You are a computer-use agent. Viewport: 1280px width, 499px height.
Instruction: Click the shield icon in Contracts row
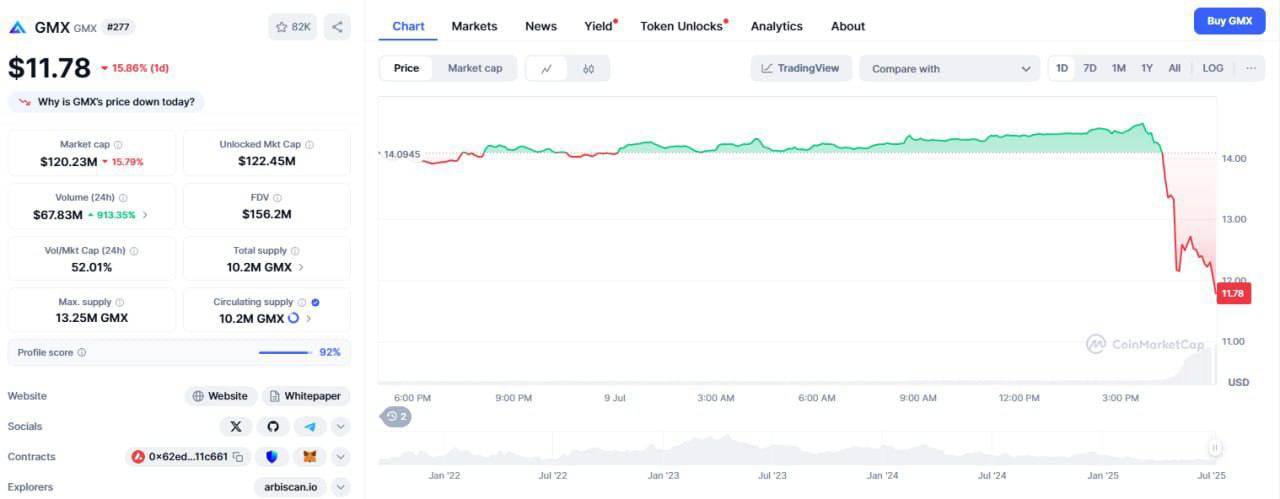point(273,457)
